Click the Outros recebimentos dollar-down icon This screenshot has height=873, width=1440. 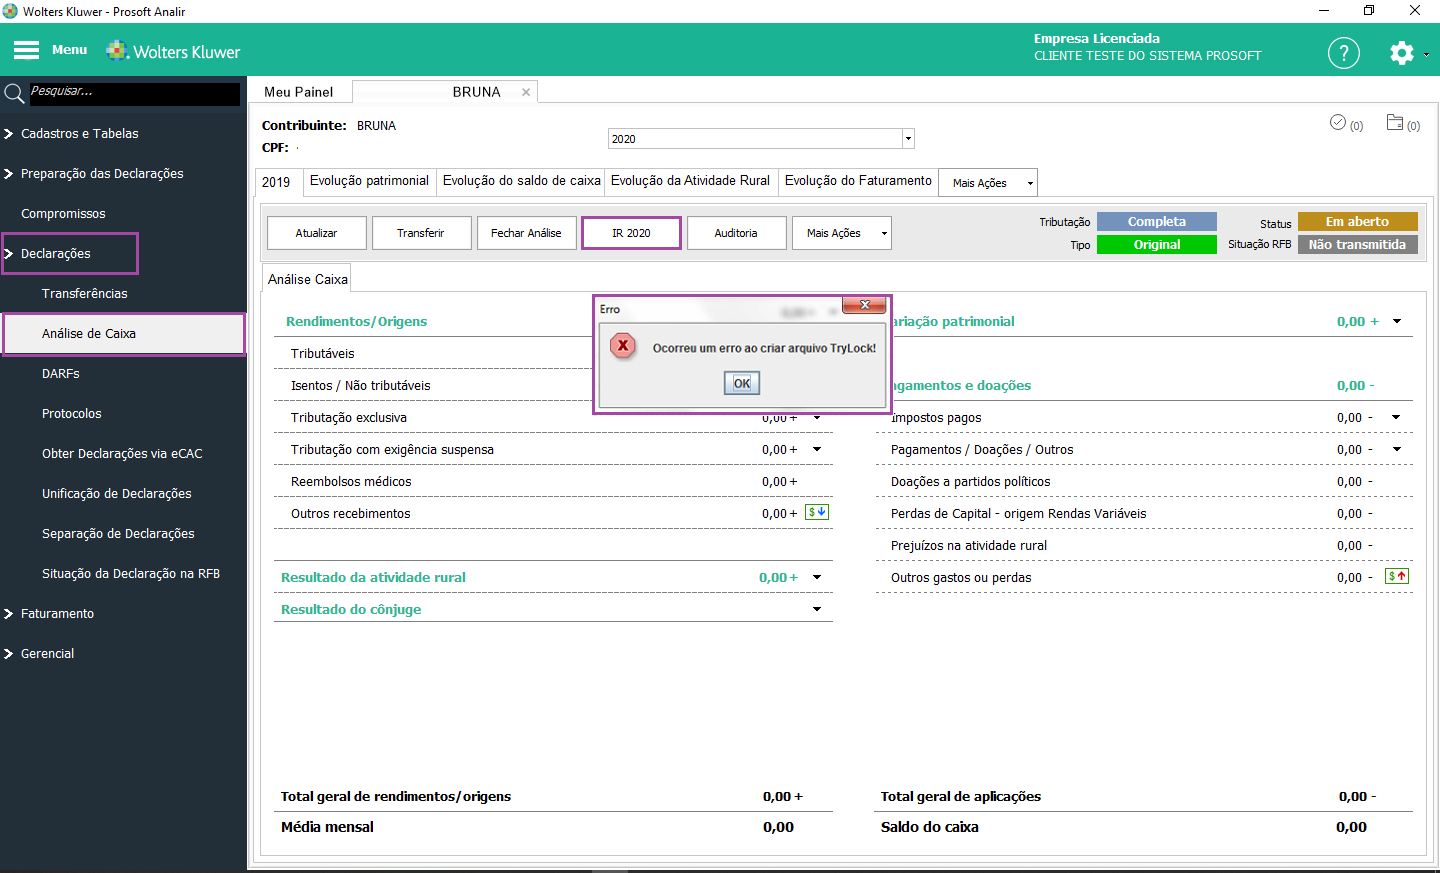(x=817, y=512)
